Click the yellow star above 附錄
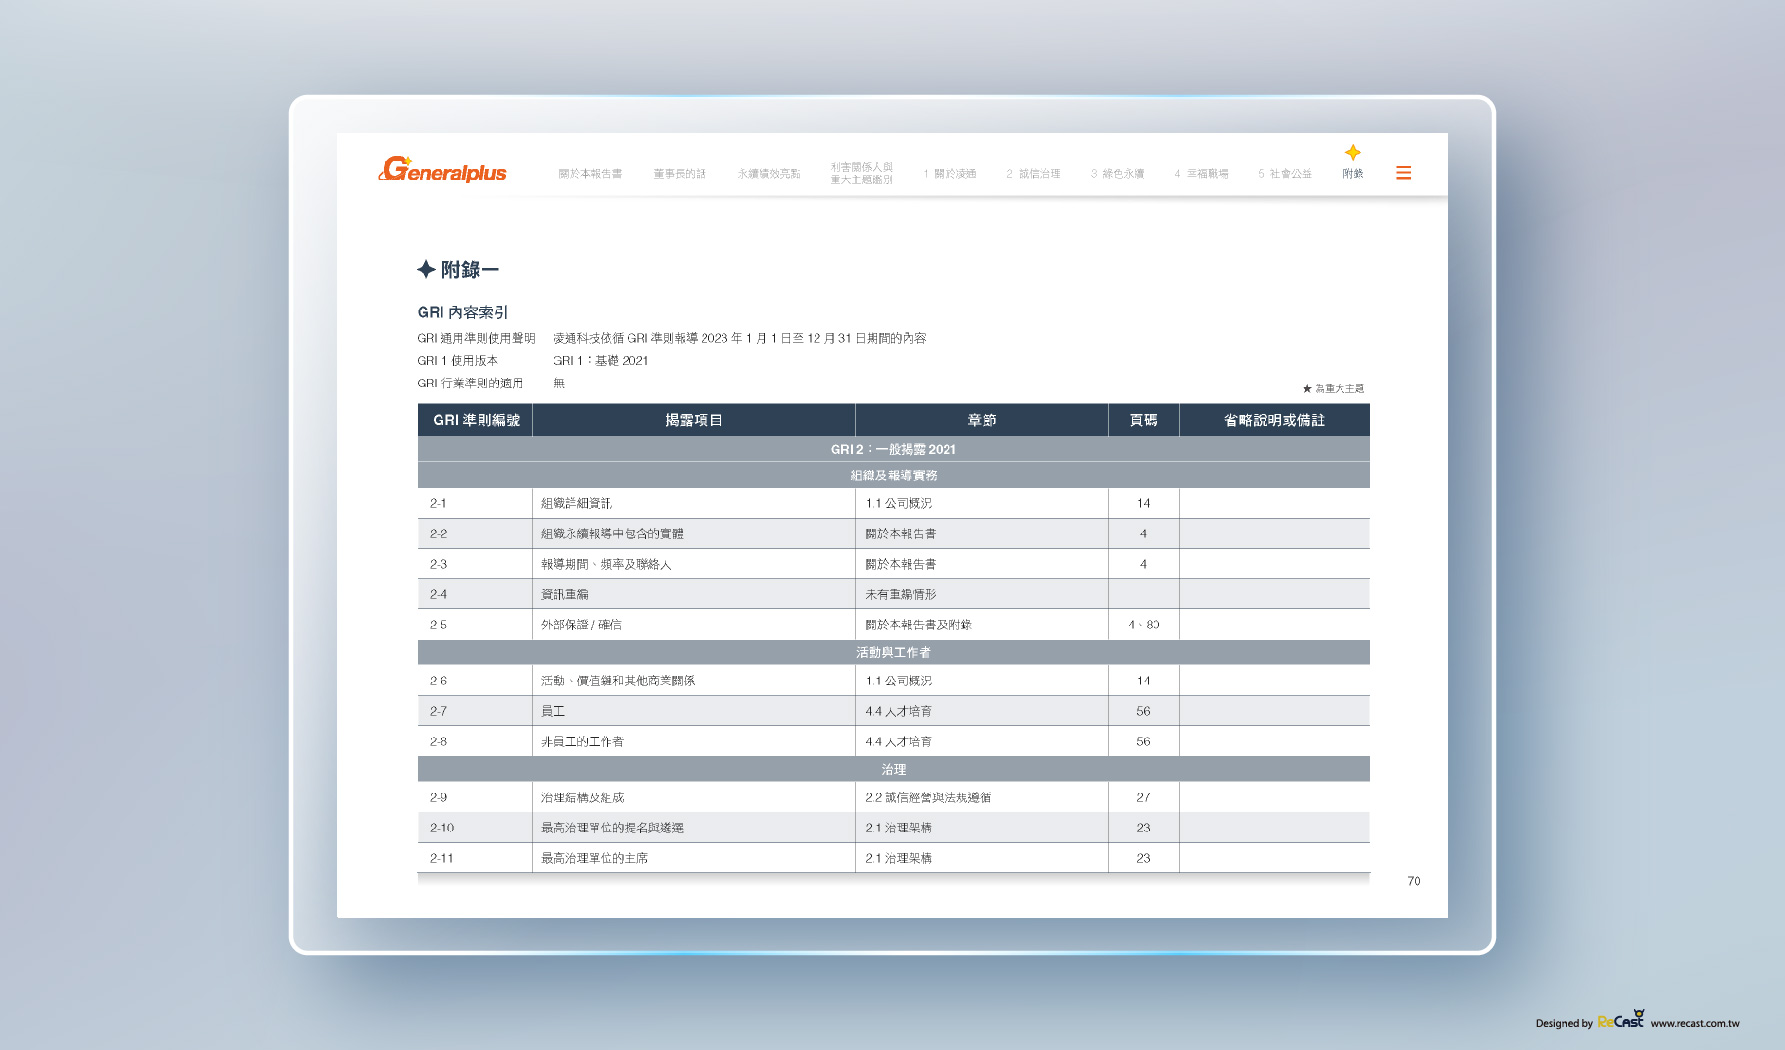Screen dimensions: 1785x1050 pos(1353,152)
